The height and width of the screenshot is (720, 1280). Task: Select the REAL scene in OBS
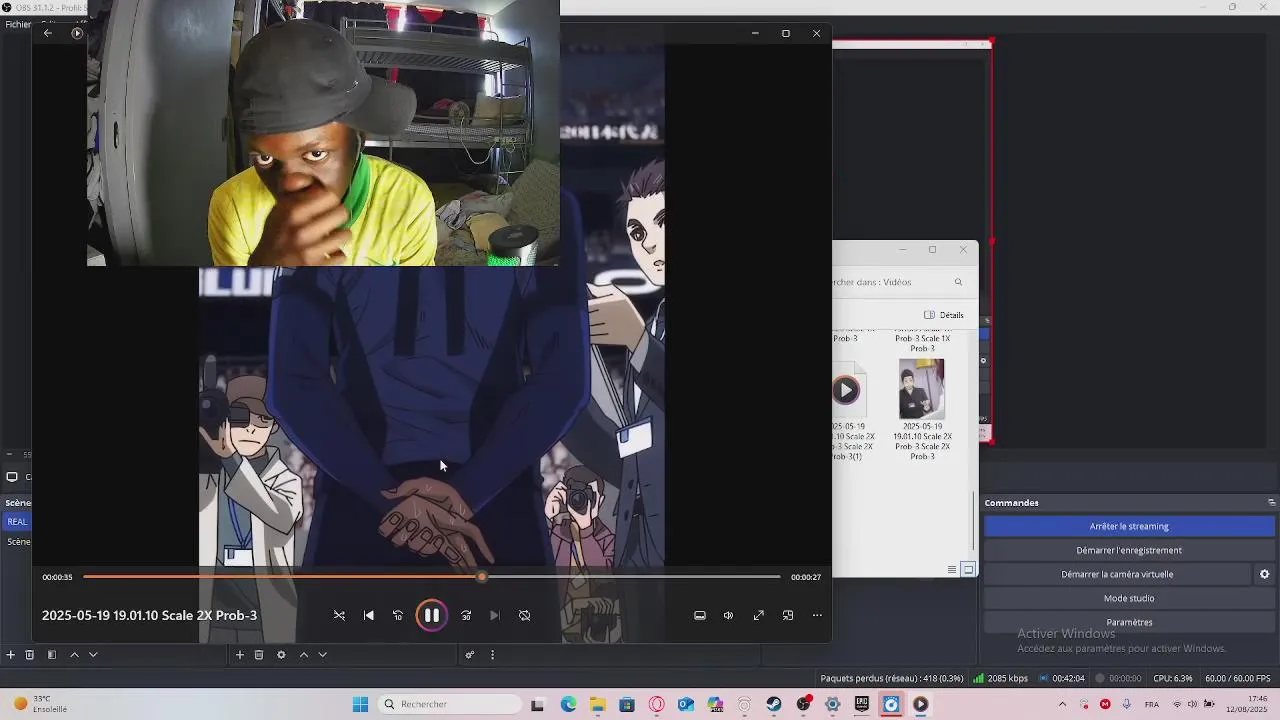[17, 522]
